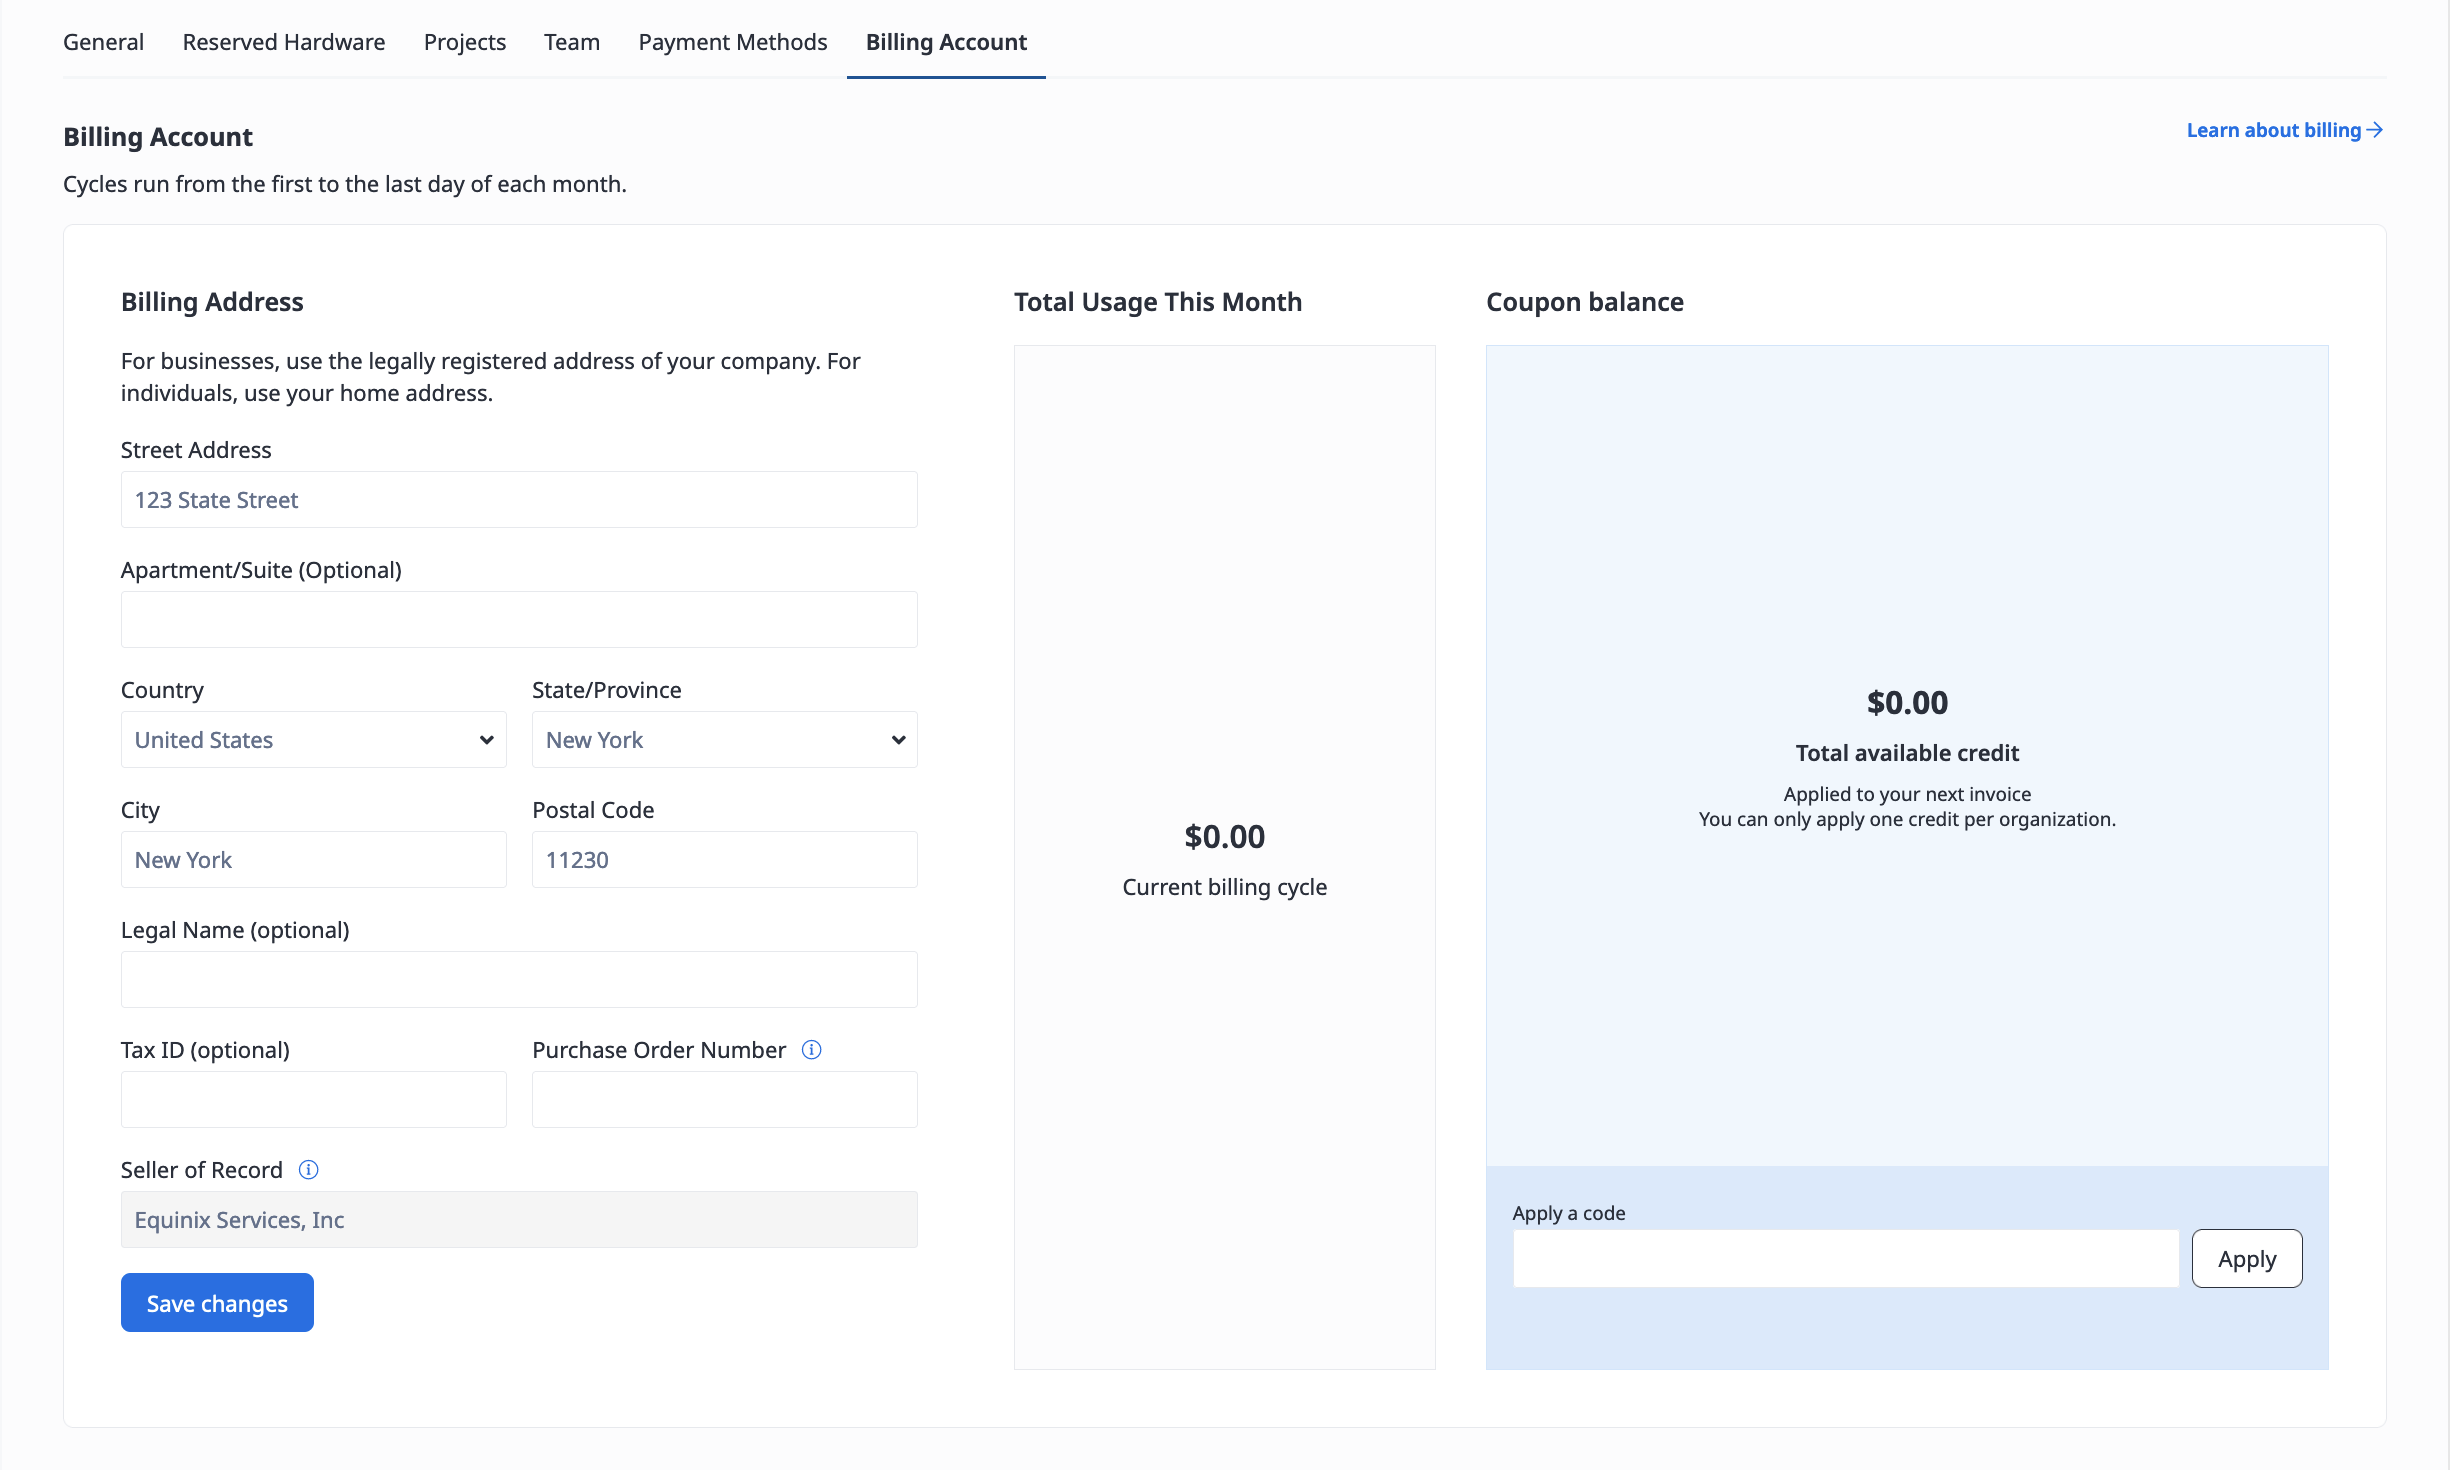2450x1470 pixels.
Task: Click the Postal Code input field
Action: pos(725,860)
